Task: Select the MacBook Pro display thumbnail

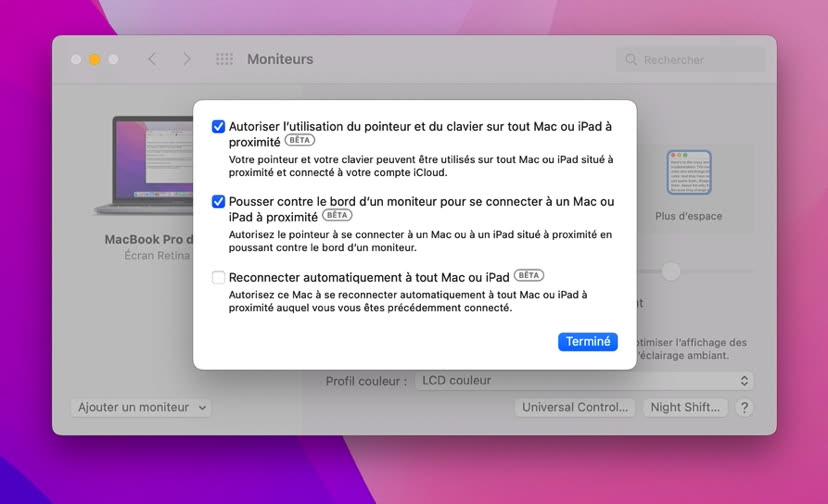Action: (145, 164)
